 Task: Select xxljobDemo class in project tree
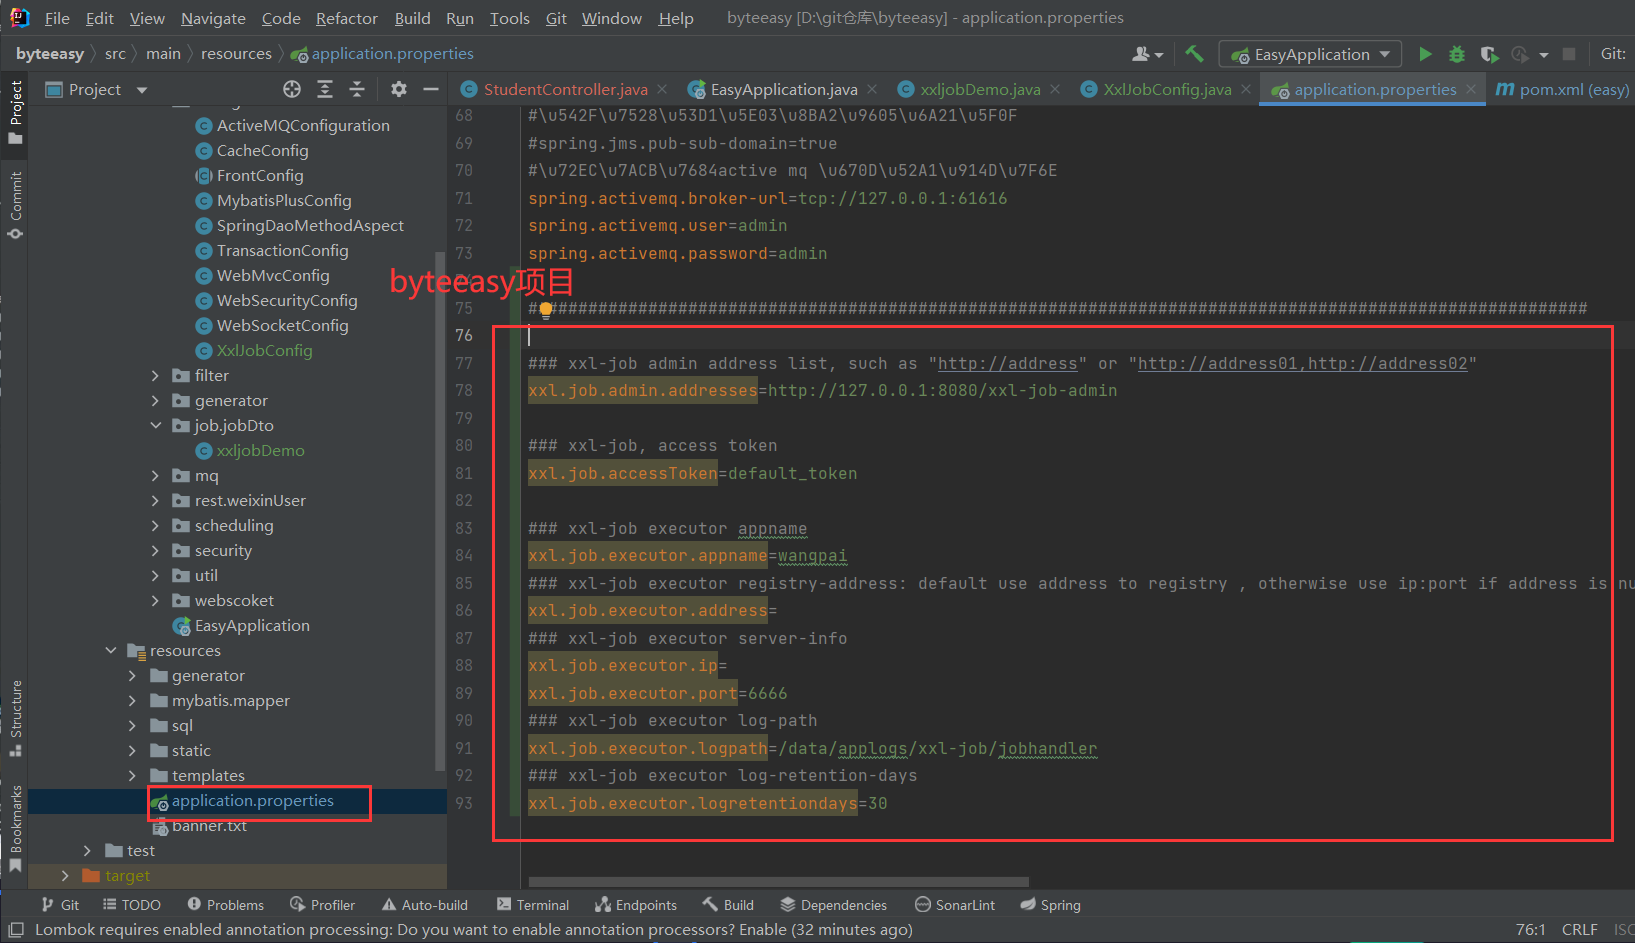pos(260,451)
